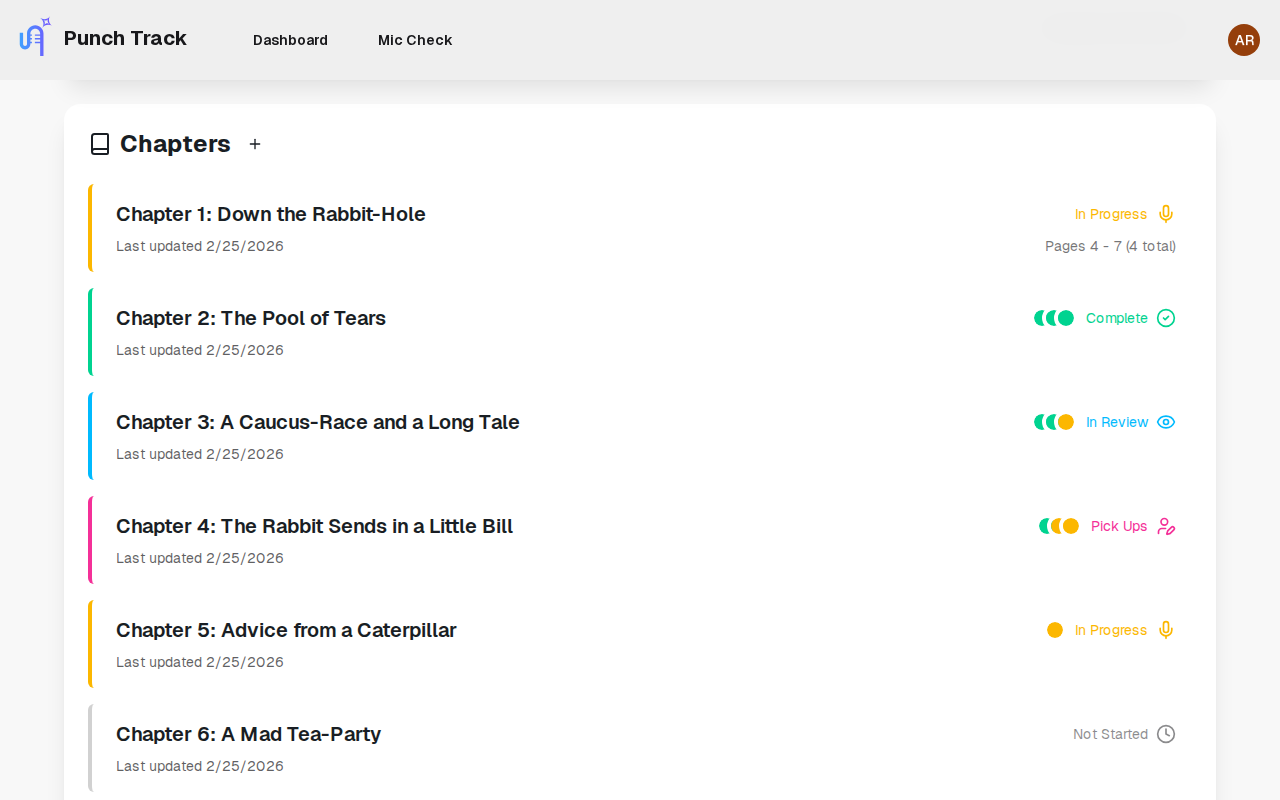Toggle the first progress dot on Chapter 2
The width and height of the screenshot is (1280, 800).
click(x=1040, y=318)
